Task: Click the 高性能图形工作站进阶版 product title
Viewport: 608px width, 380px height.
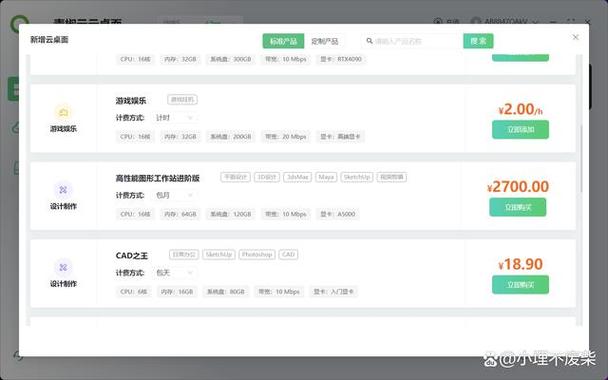Action: pyautogui.click(x=157, y=178)
